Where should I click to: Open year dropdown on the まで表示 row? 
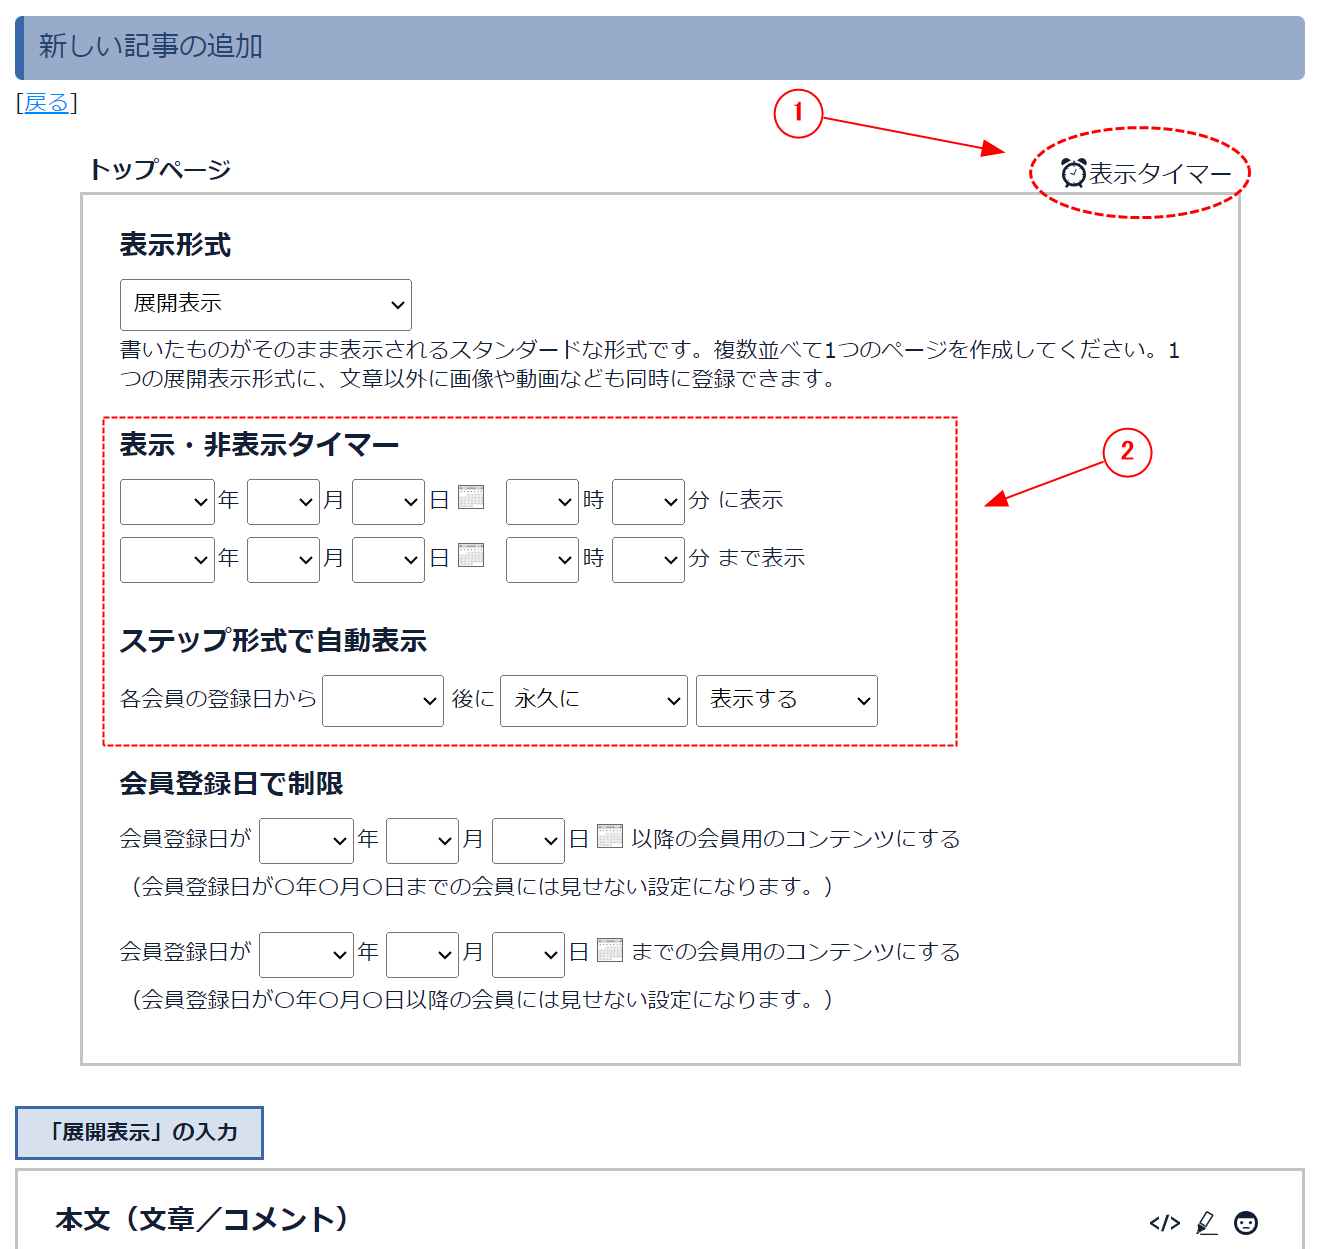(x=167, y=560)
